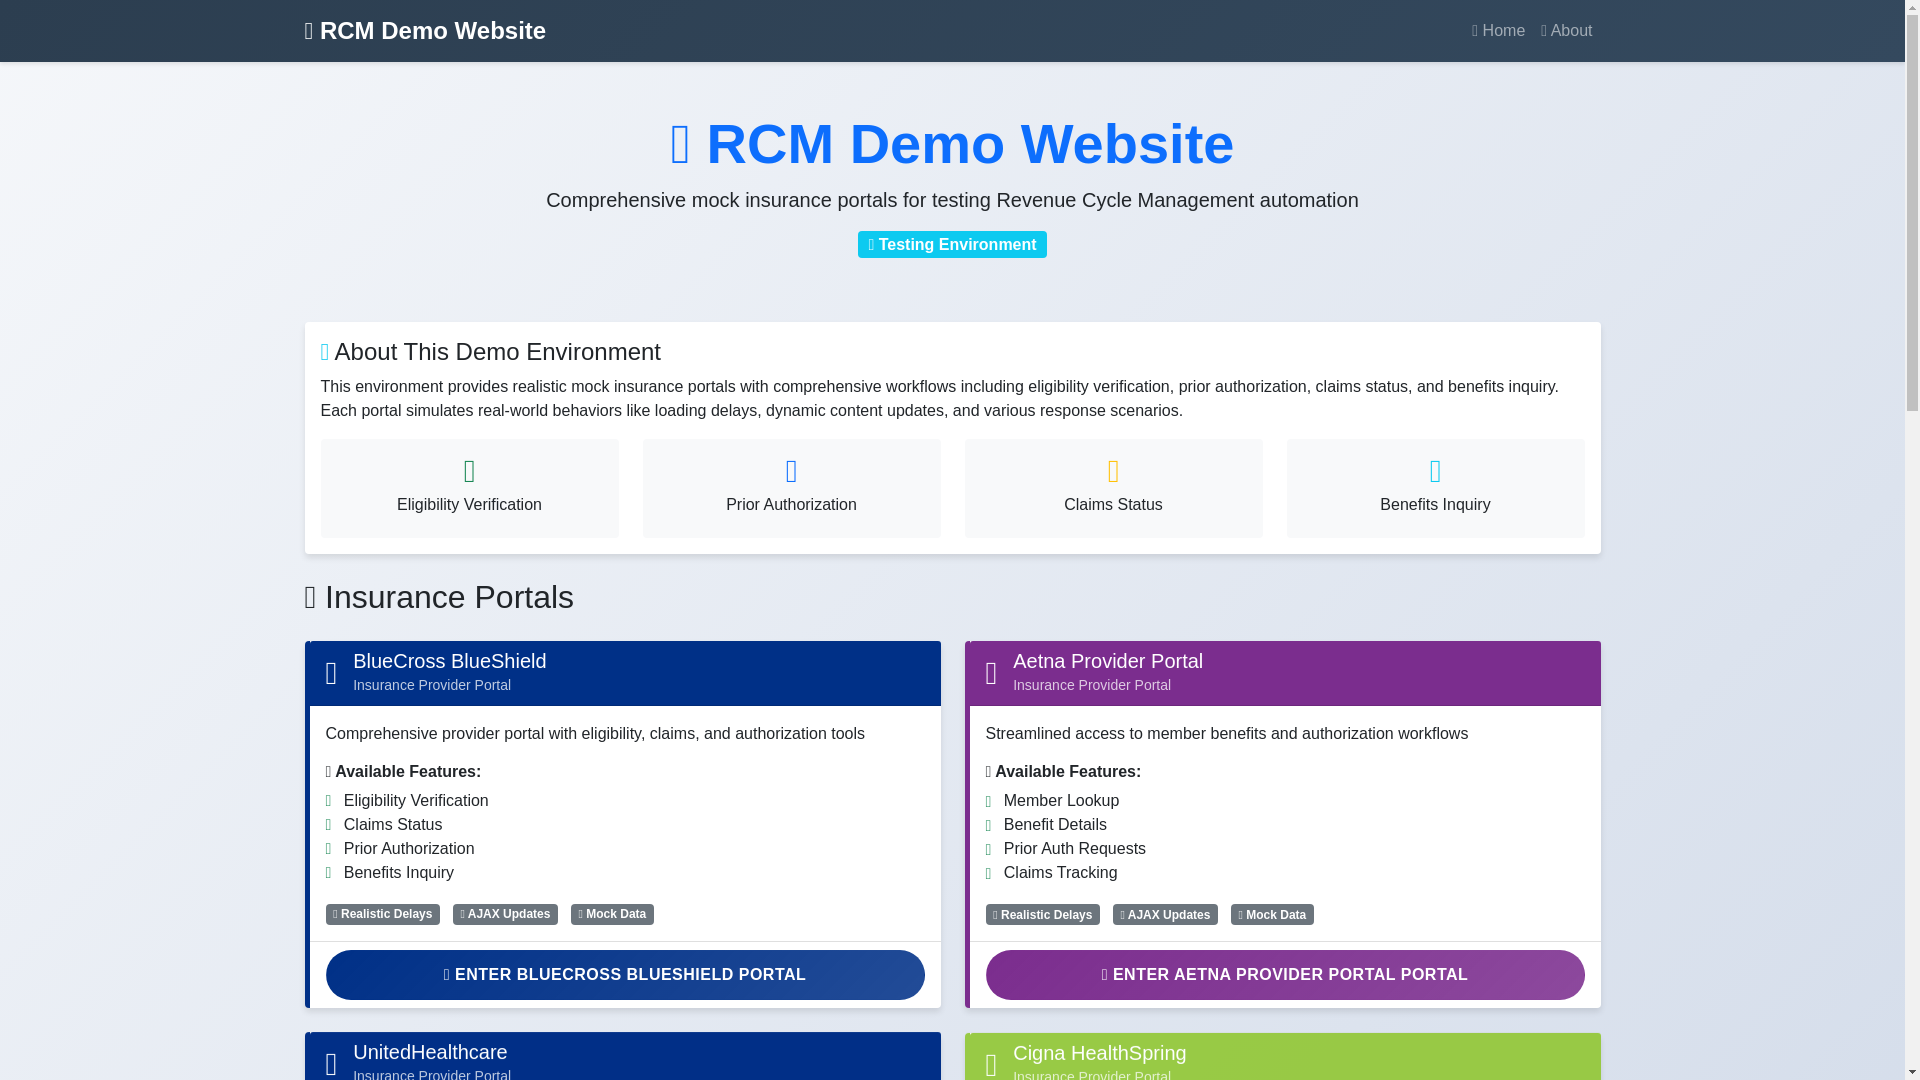Click the checkmark icon beside BlueCross Eligibility Verification

[329, 802]
